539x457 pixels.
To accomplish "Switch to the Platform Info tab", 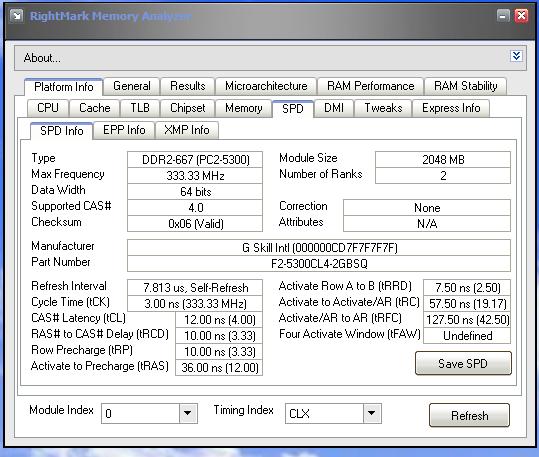I will 64,87.
